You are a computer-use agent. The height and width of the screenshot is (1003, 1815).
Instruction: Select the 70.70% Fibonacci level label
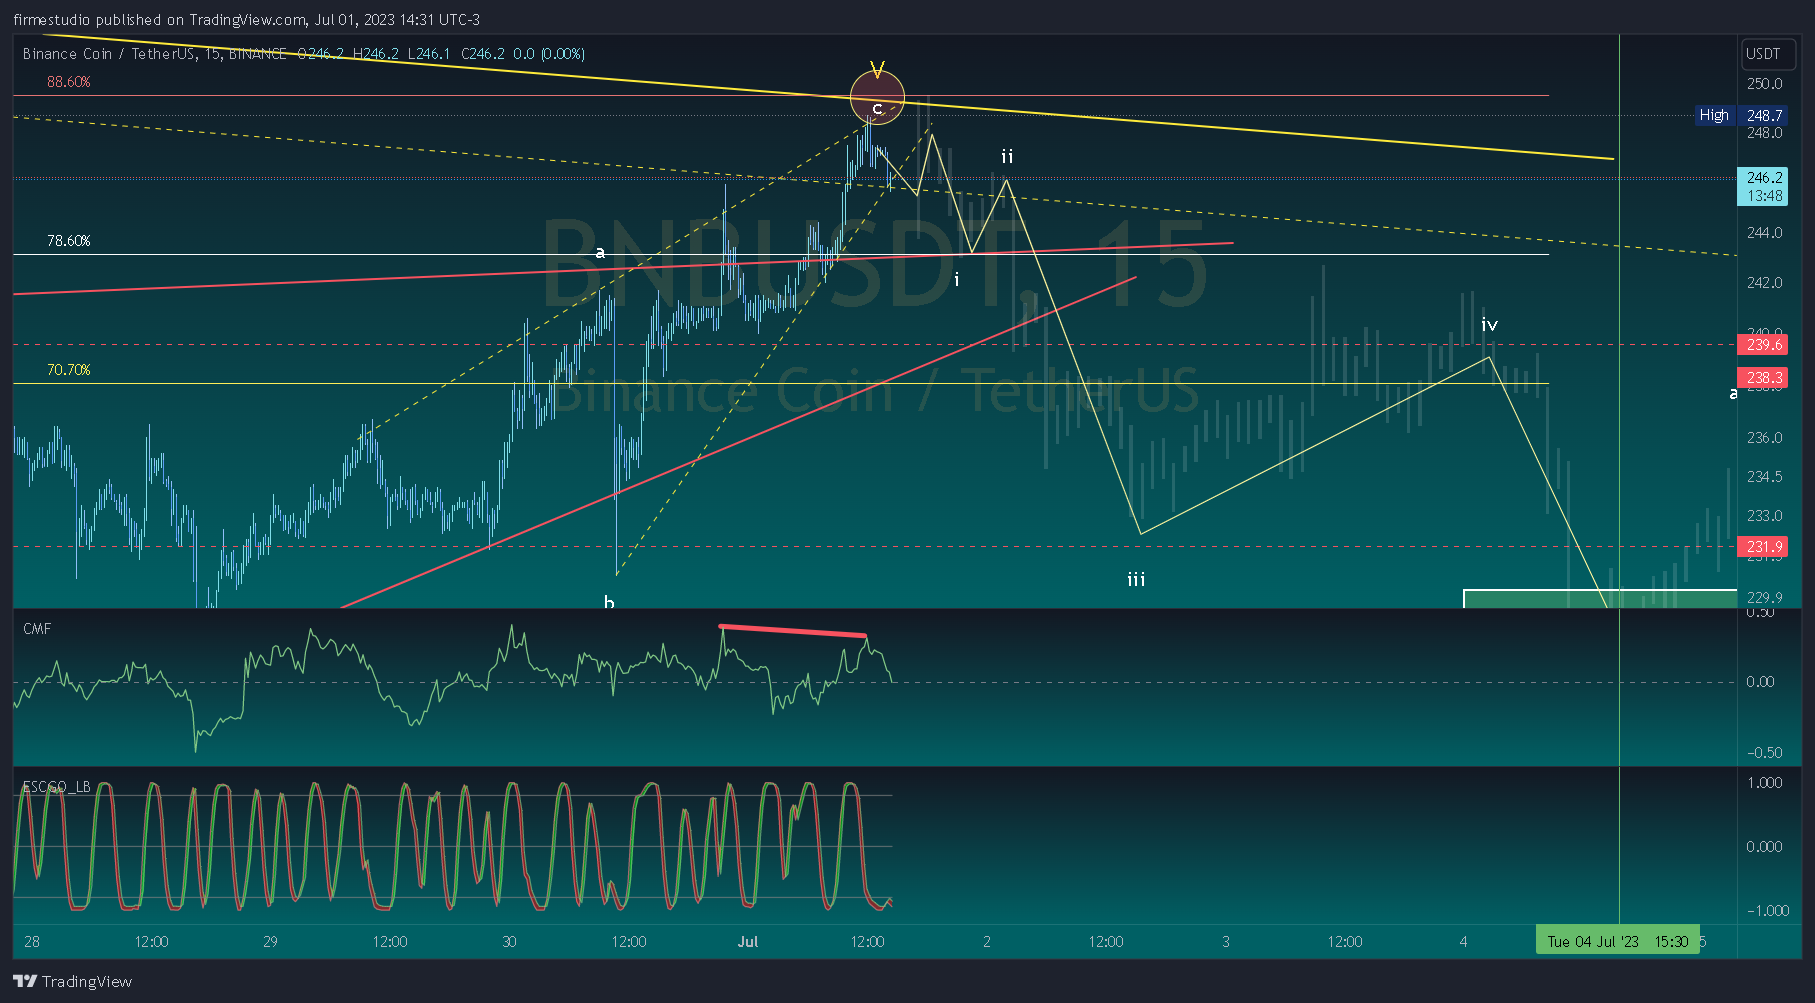[x=68, y=370]
